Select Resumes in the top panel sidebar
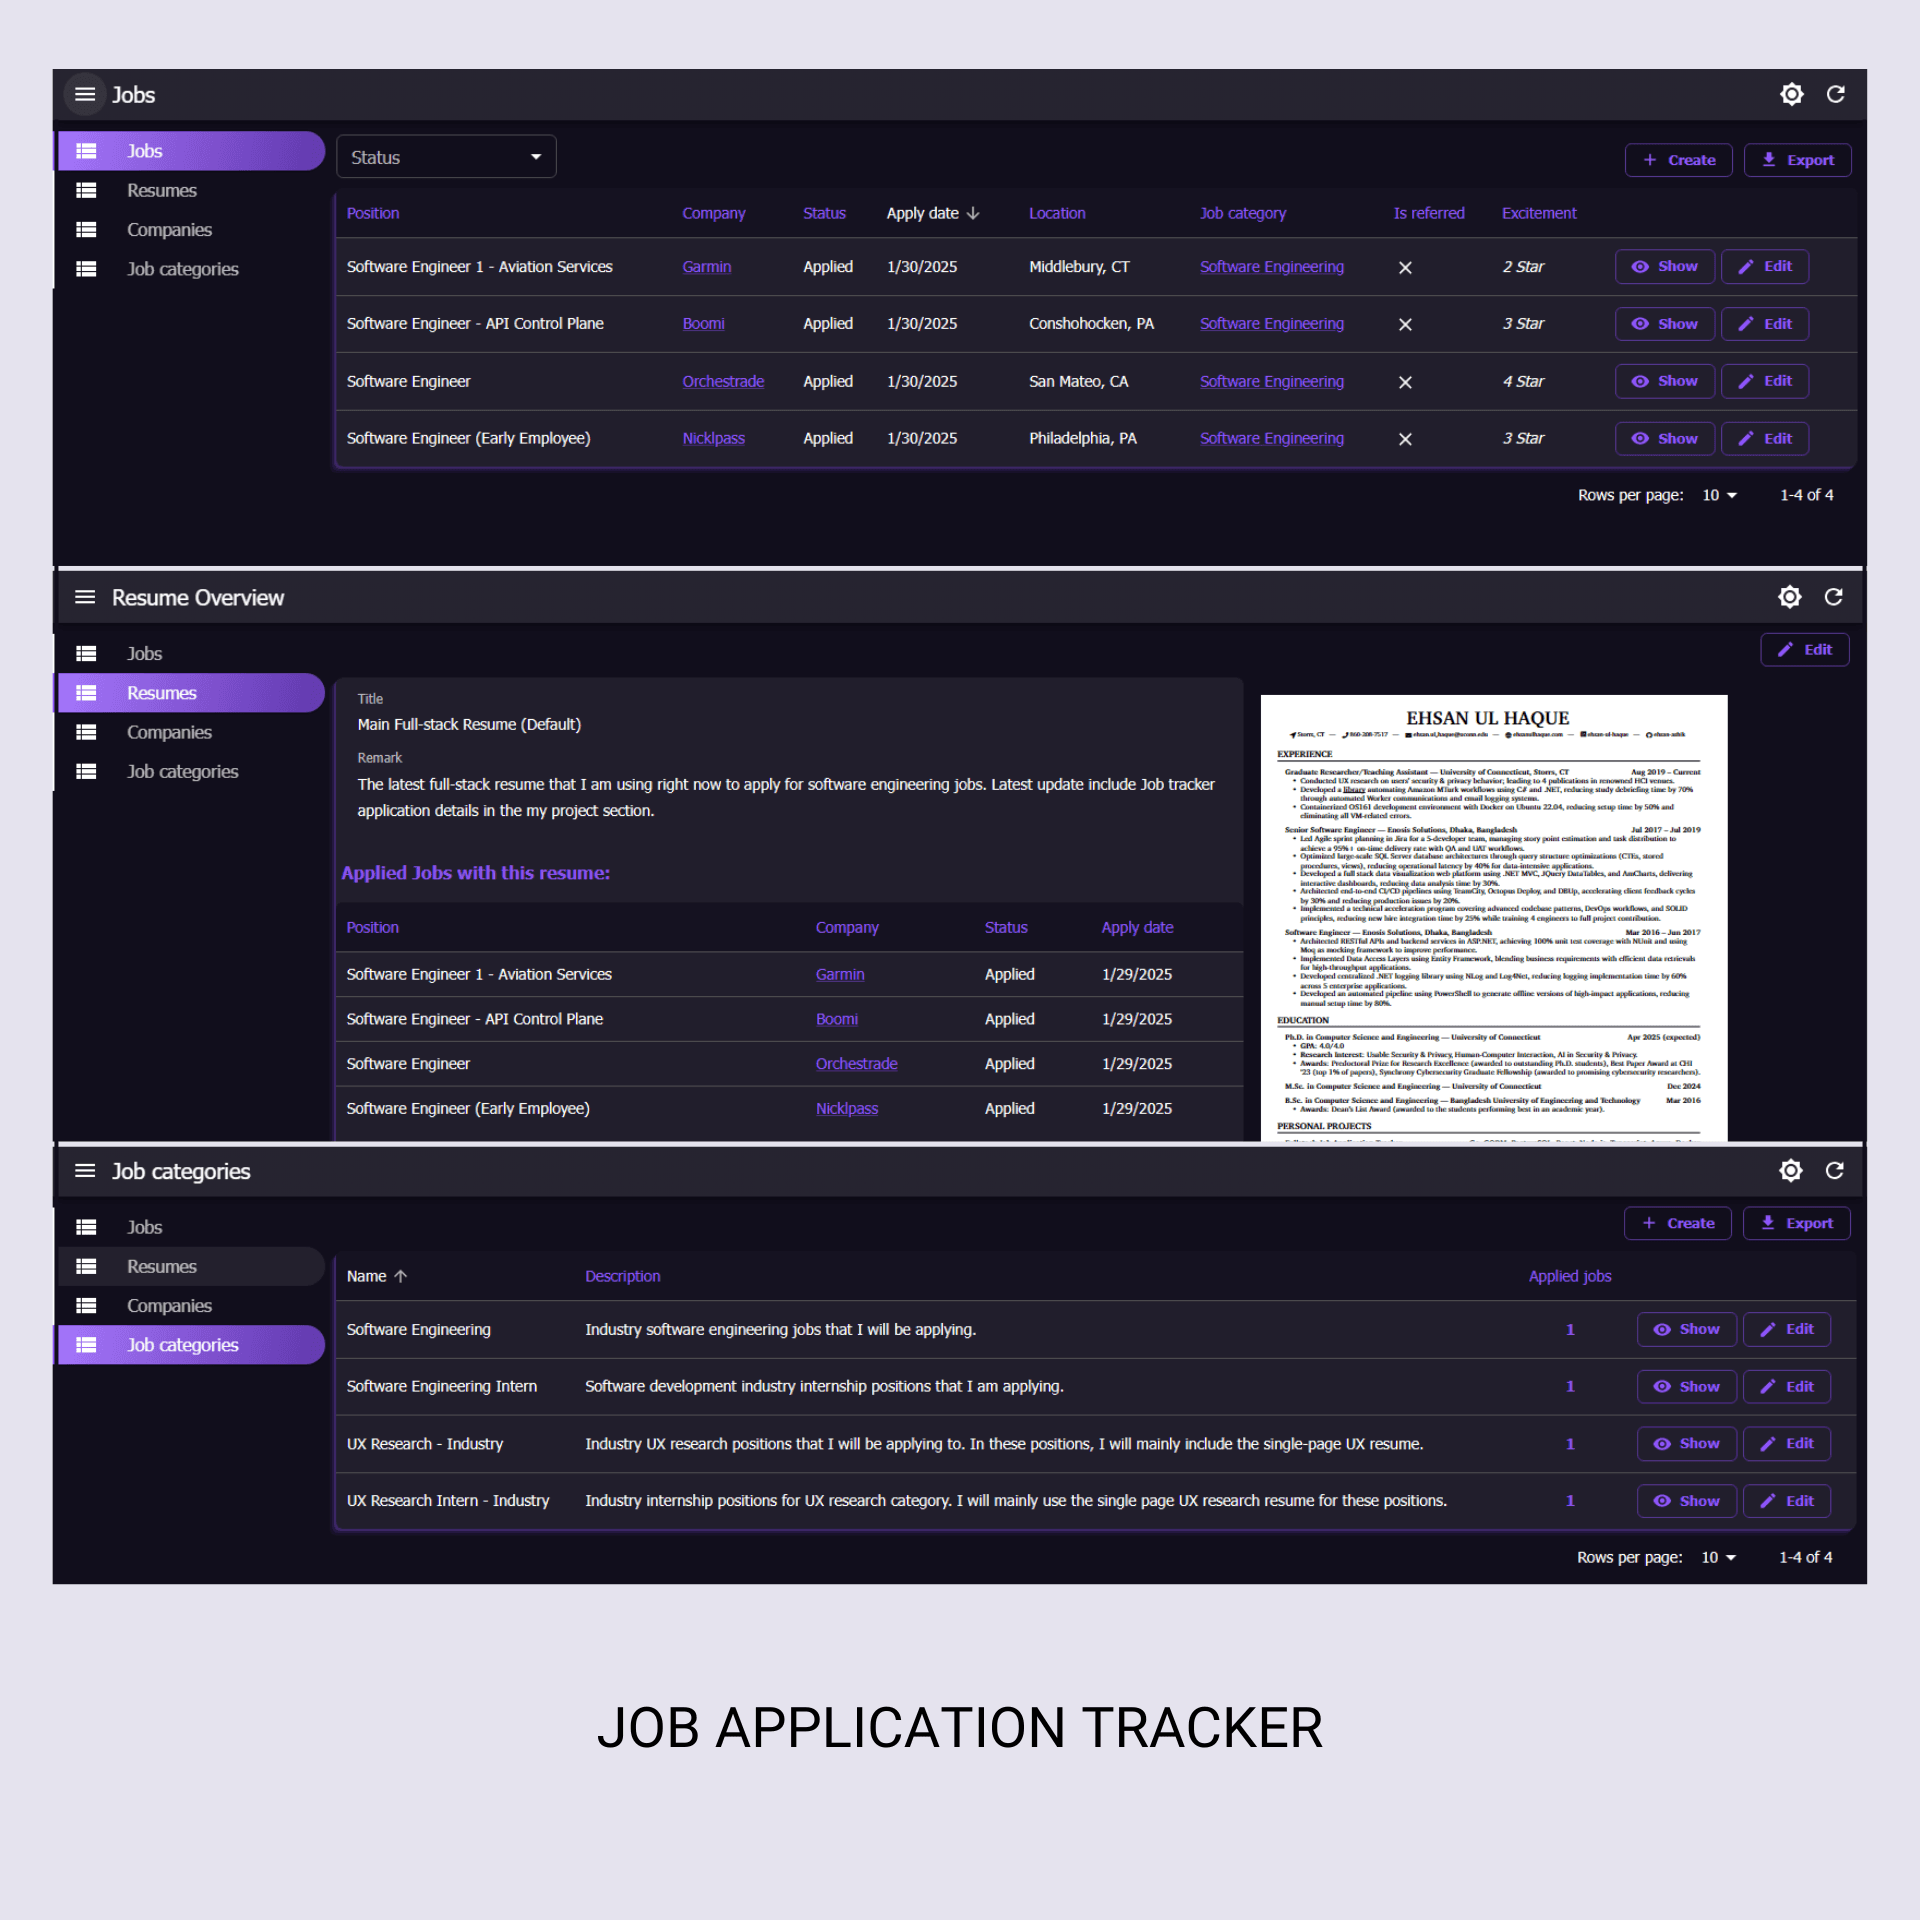 coord(190,190)
